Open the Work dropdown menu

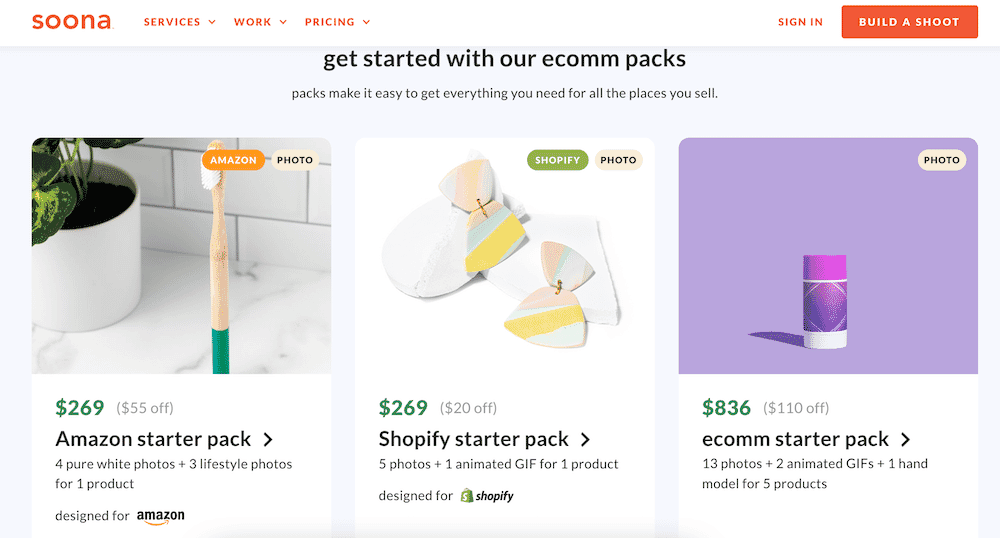pyautogui.click(x=260, y=22)
